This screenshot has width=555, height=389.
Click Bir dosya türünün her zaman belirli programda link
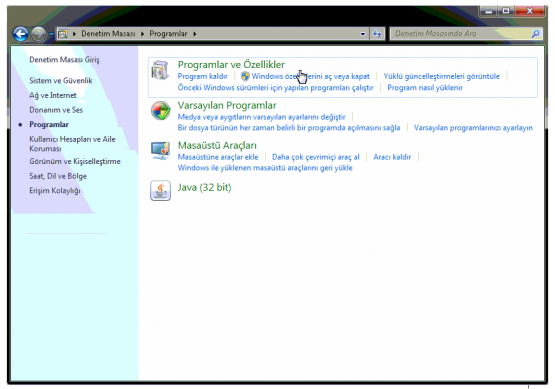point(289,128)
